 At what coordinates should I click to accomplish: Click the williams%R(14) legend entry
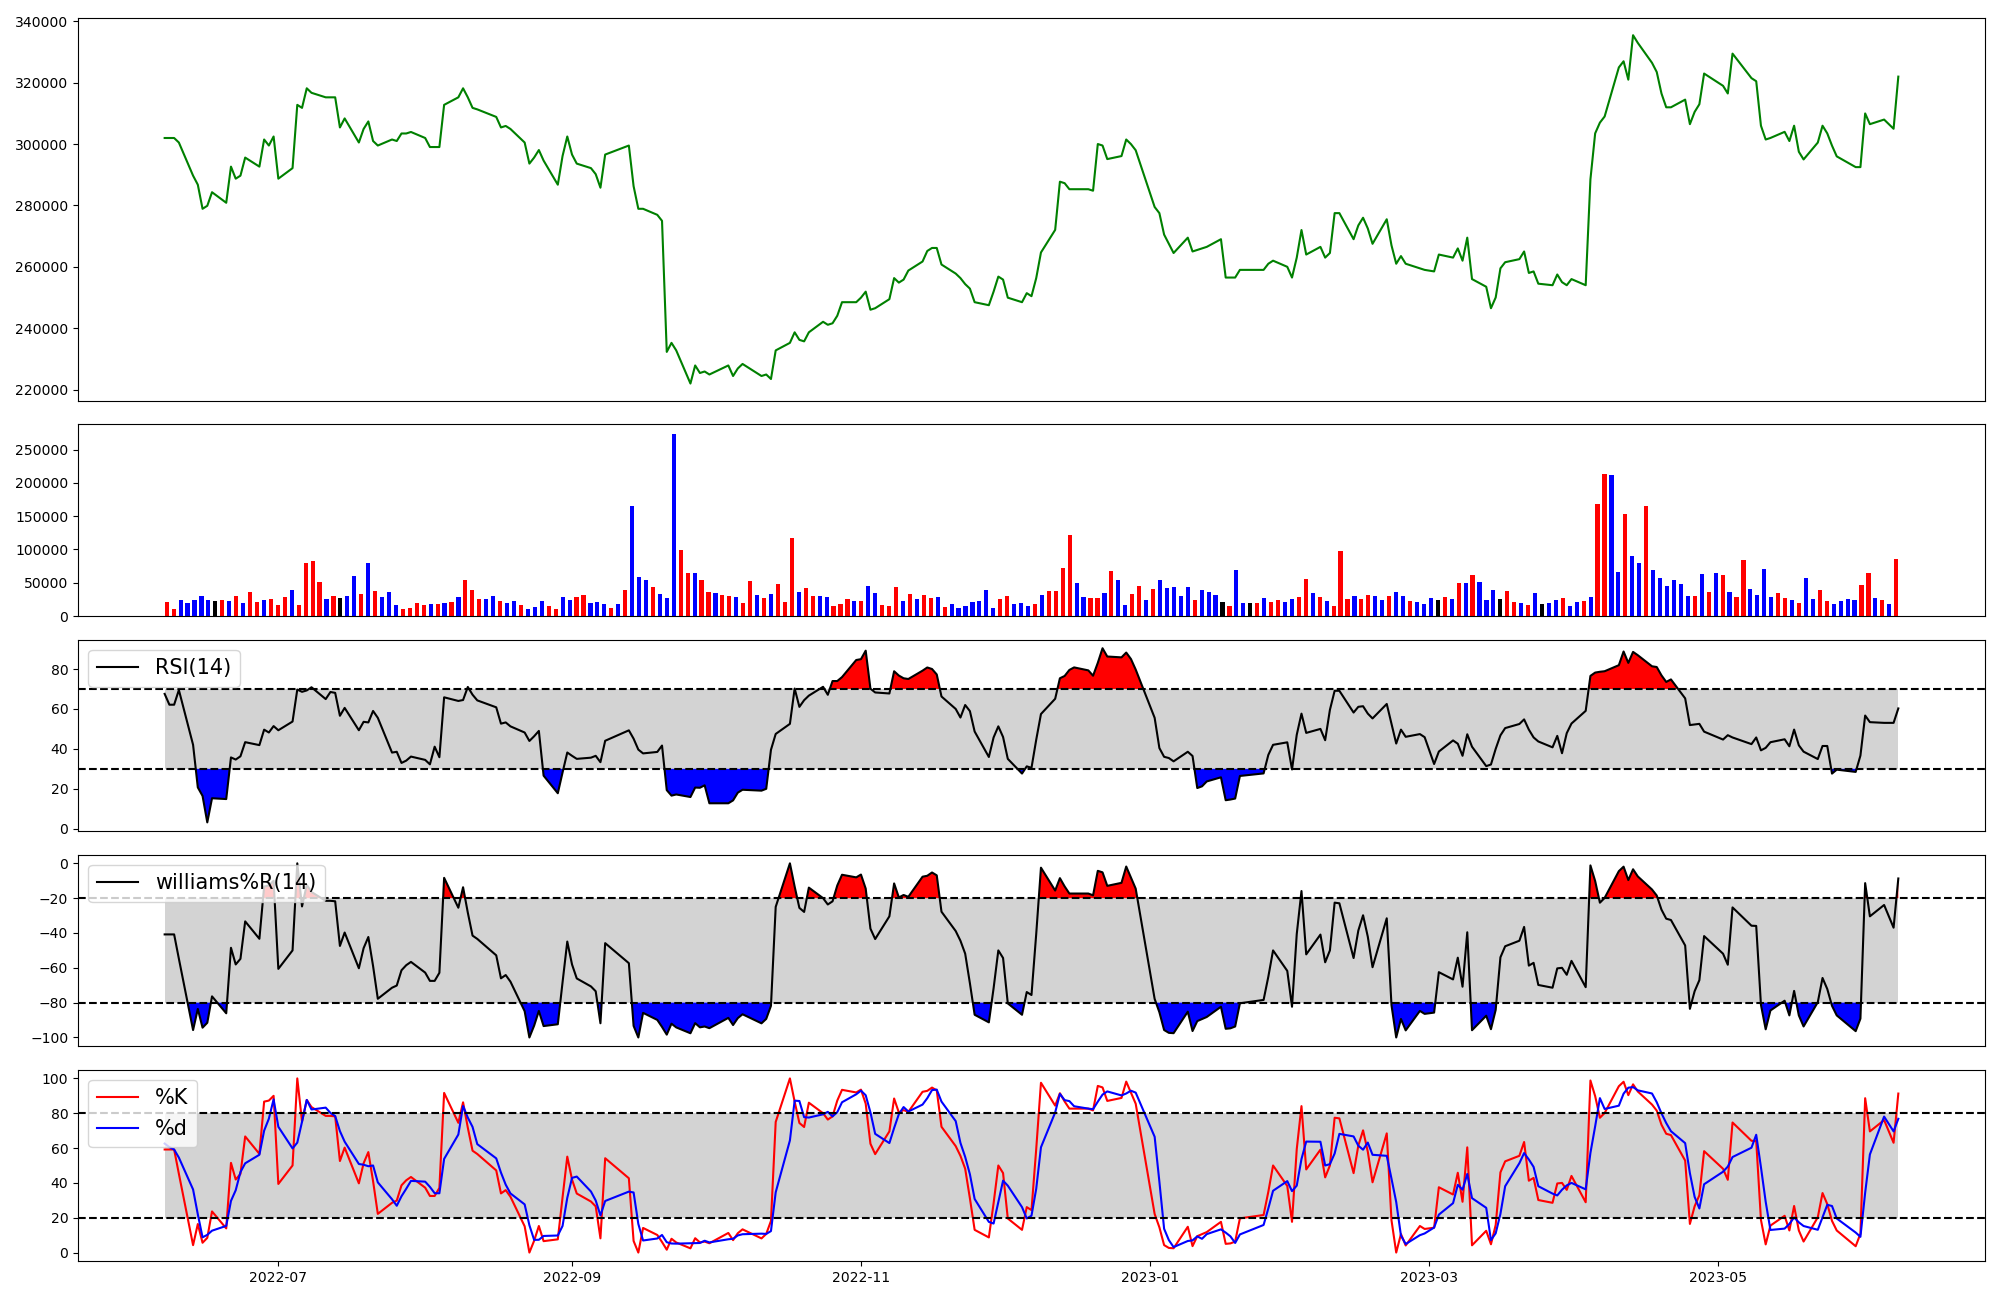pyautogui.click(x=235, y=882)
